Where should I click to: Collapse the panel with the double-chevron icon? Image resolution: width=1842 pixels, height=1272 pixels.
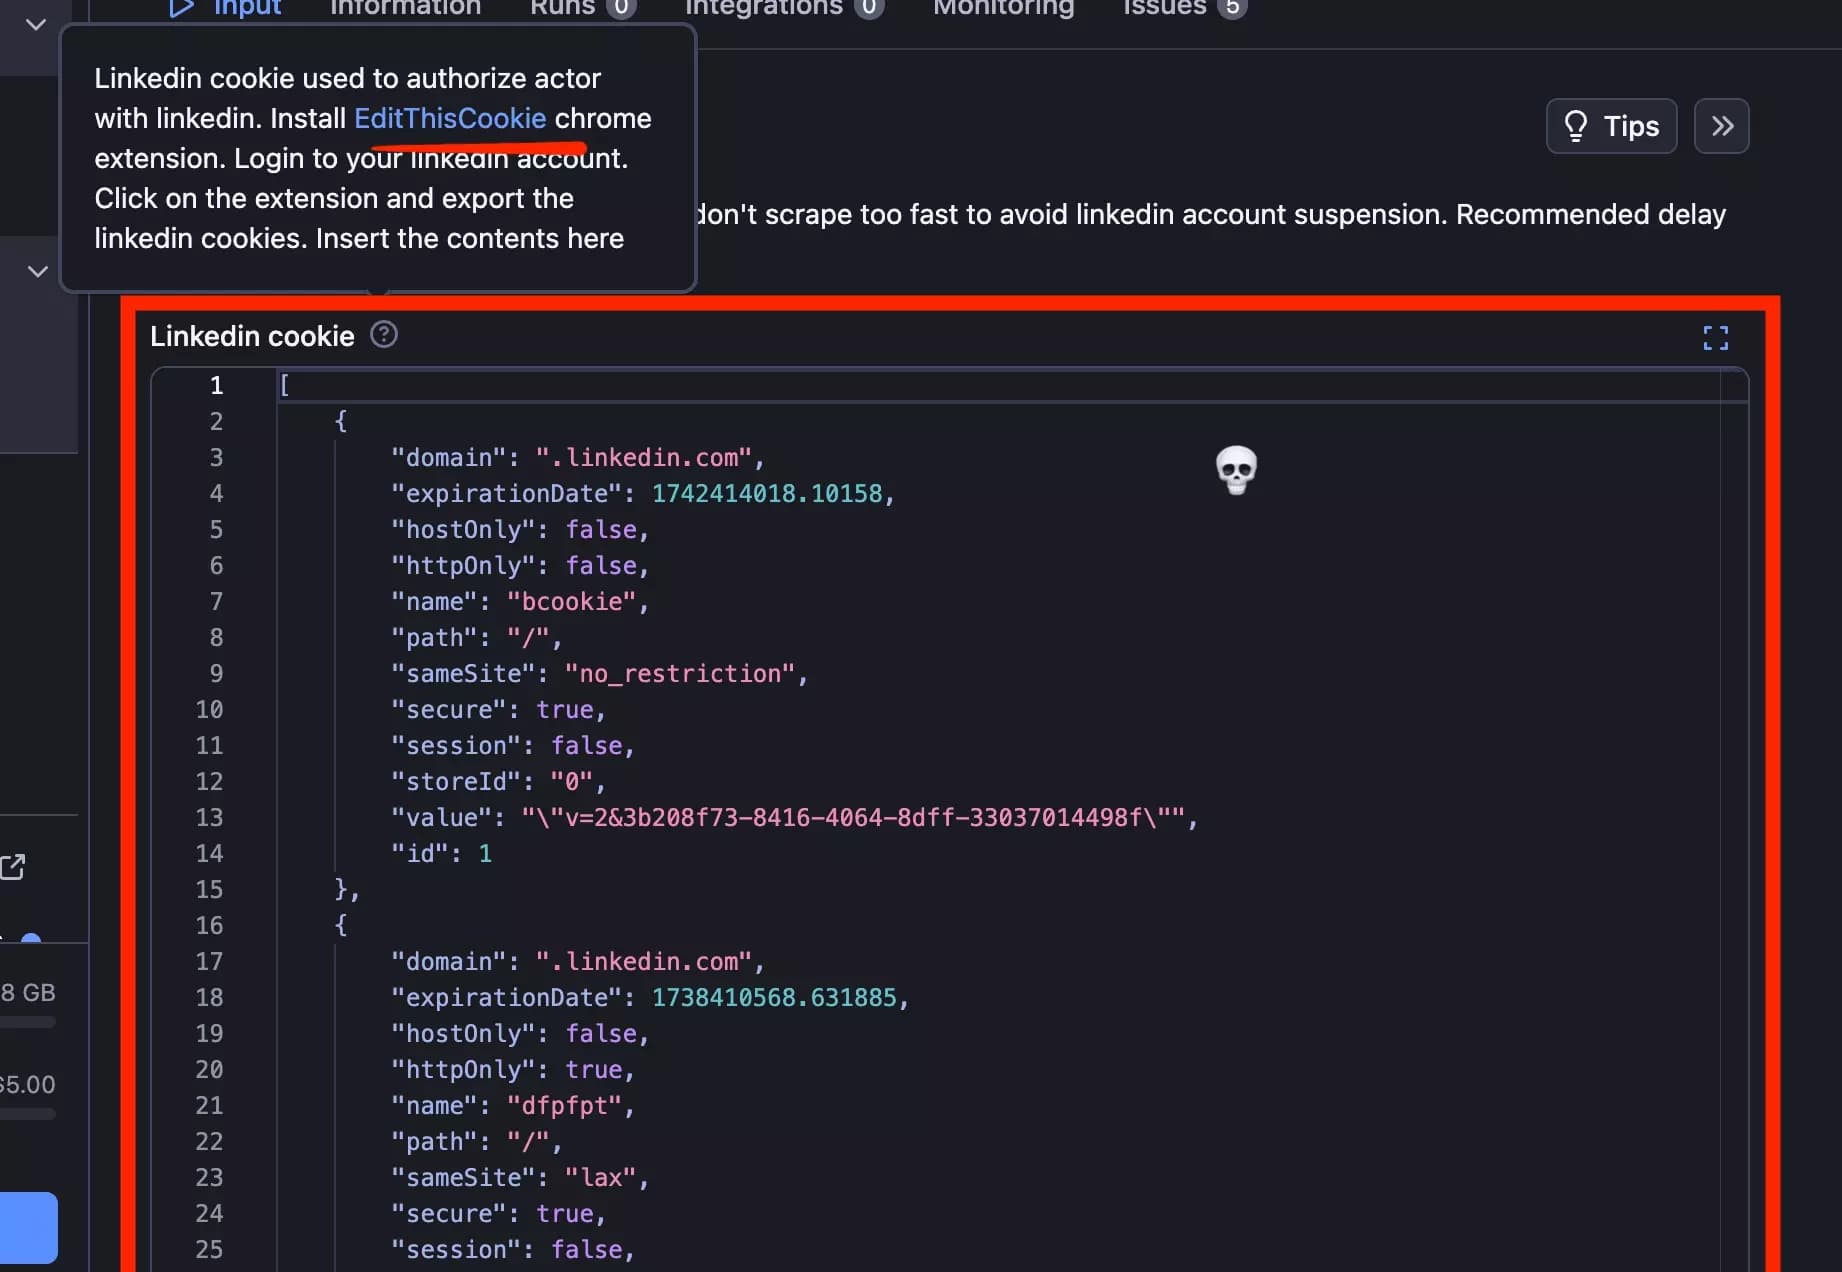1722,126
